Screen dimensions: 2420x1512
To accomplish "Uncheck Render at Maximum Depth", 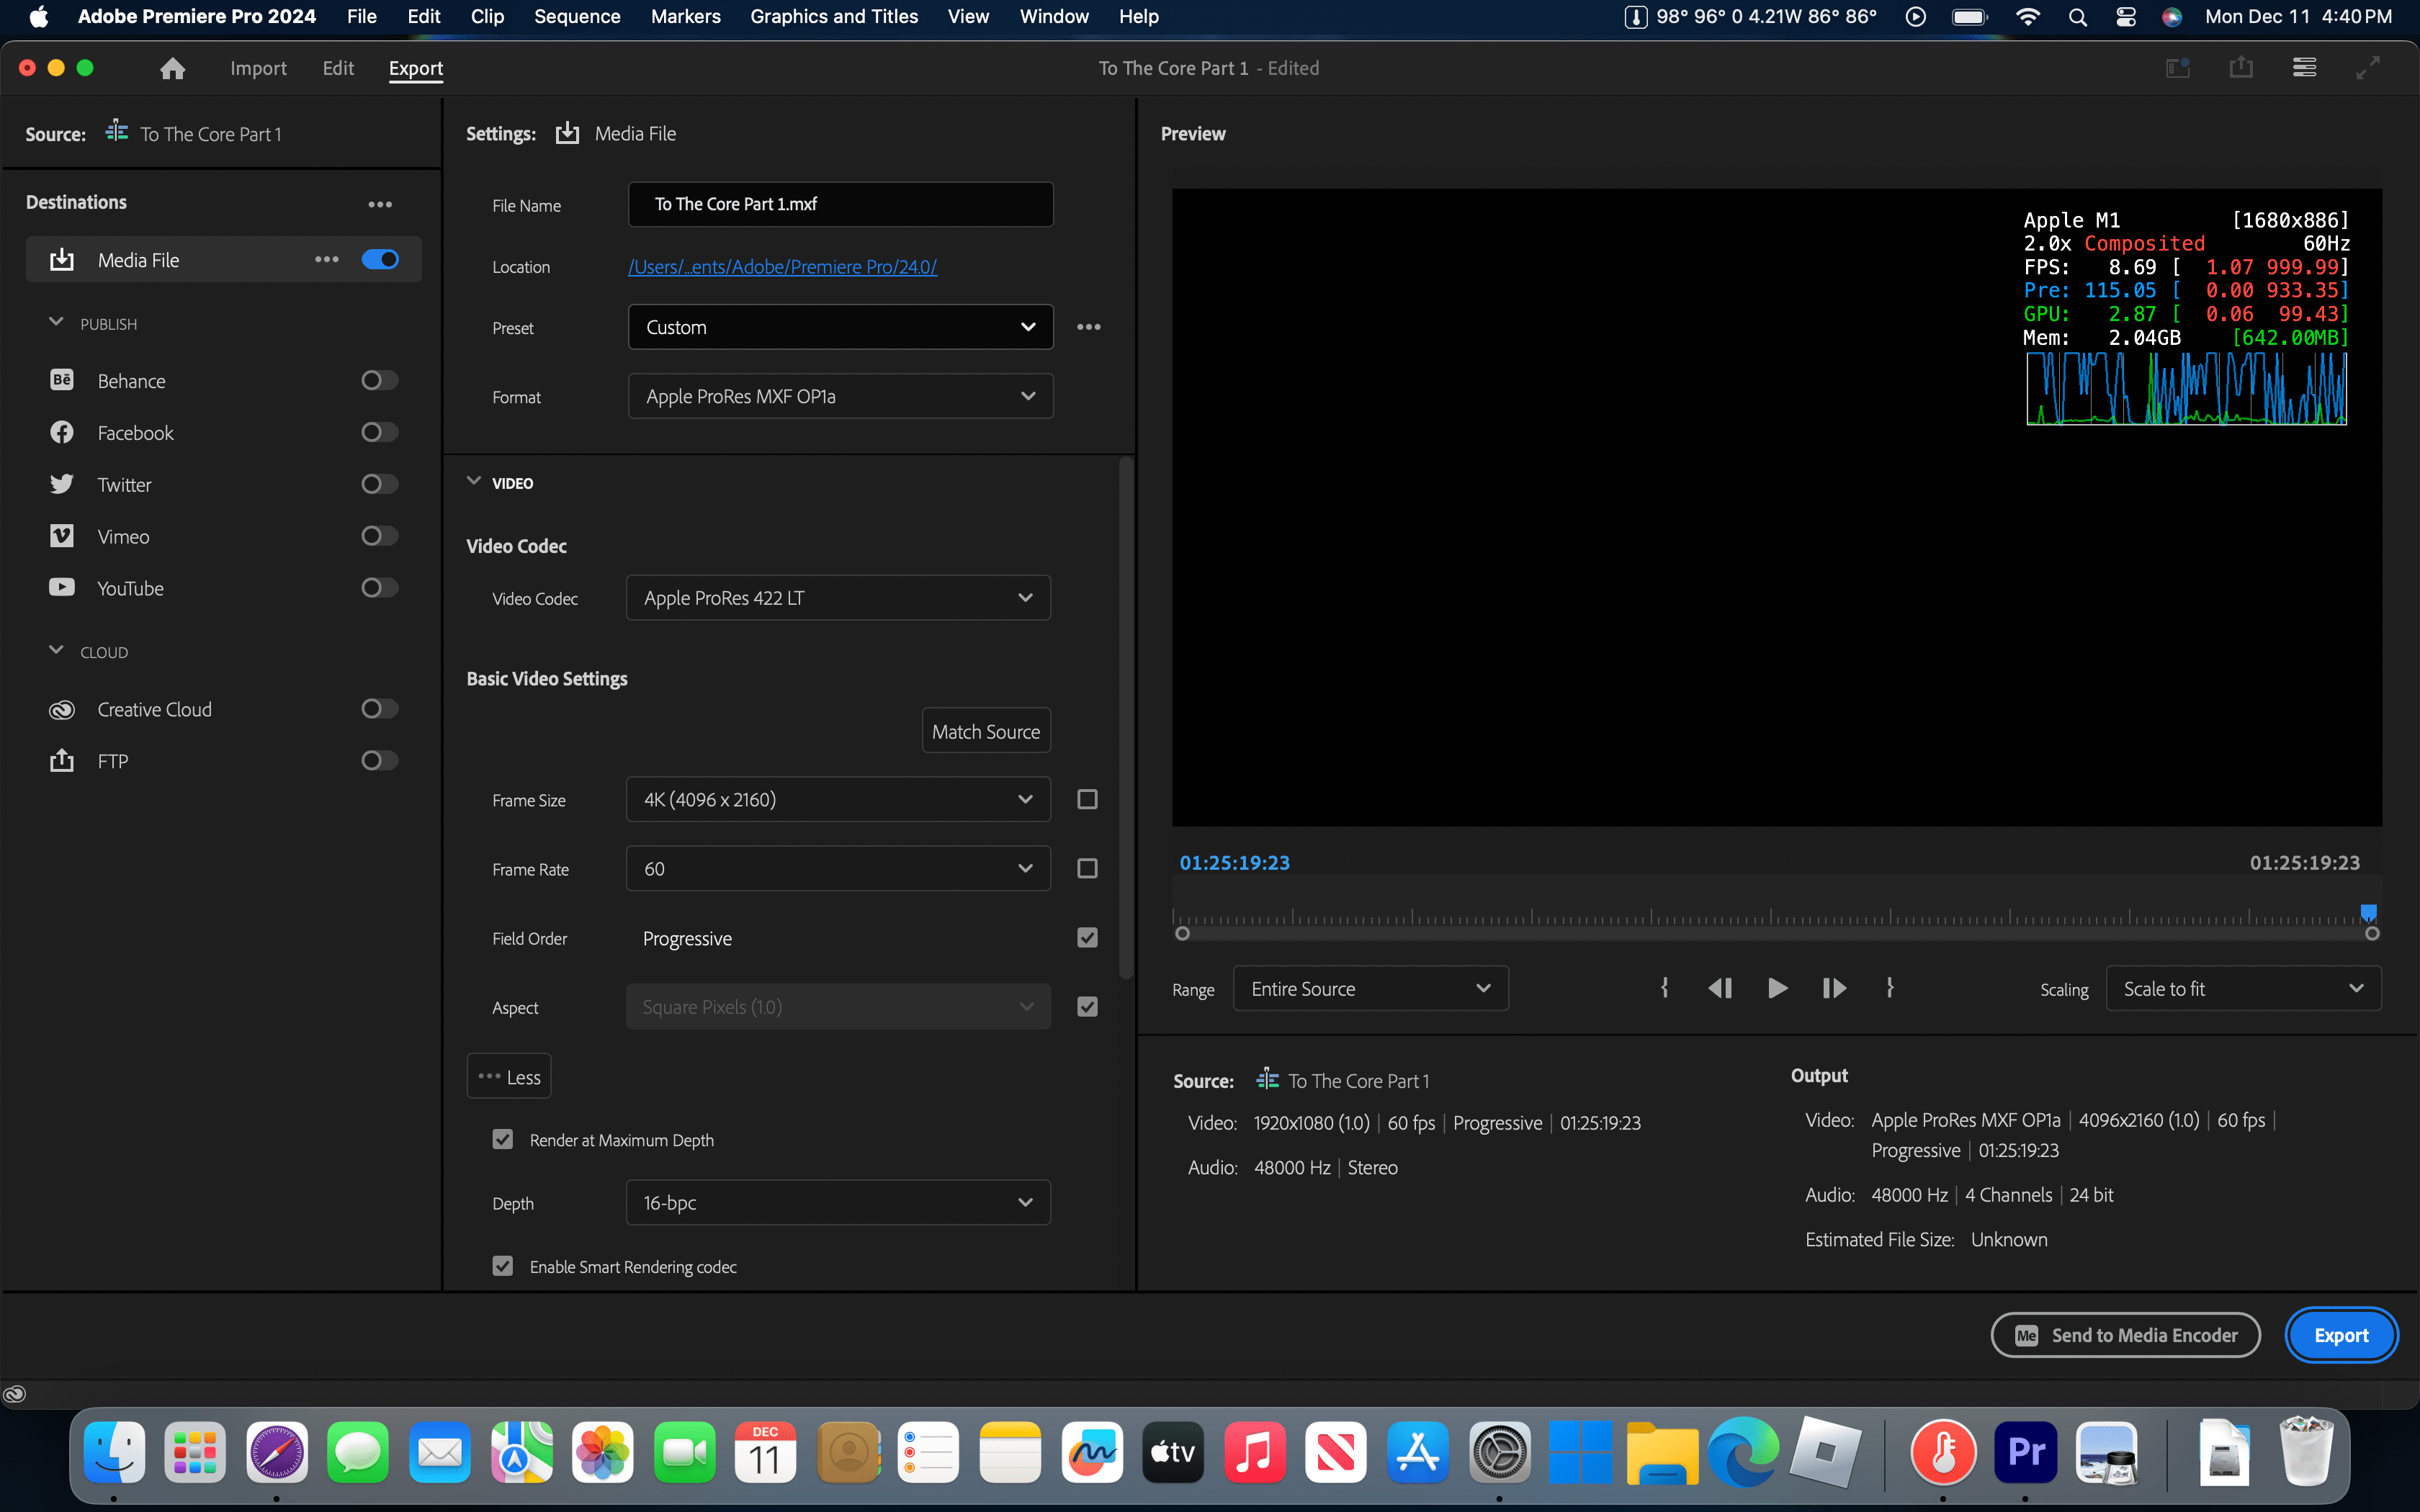I will click(x=502, y=1139).
